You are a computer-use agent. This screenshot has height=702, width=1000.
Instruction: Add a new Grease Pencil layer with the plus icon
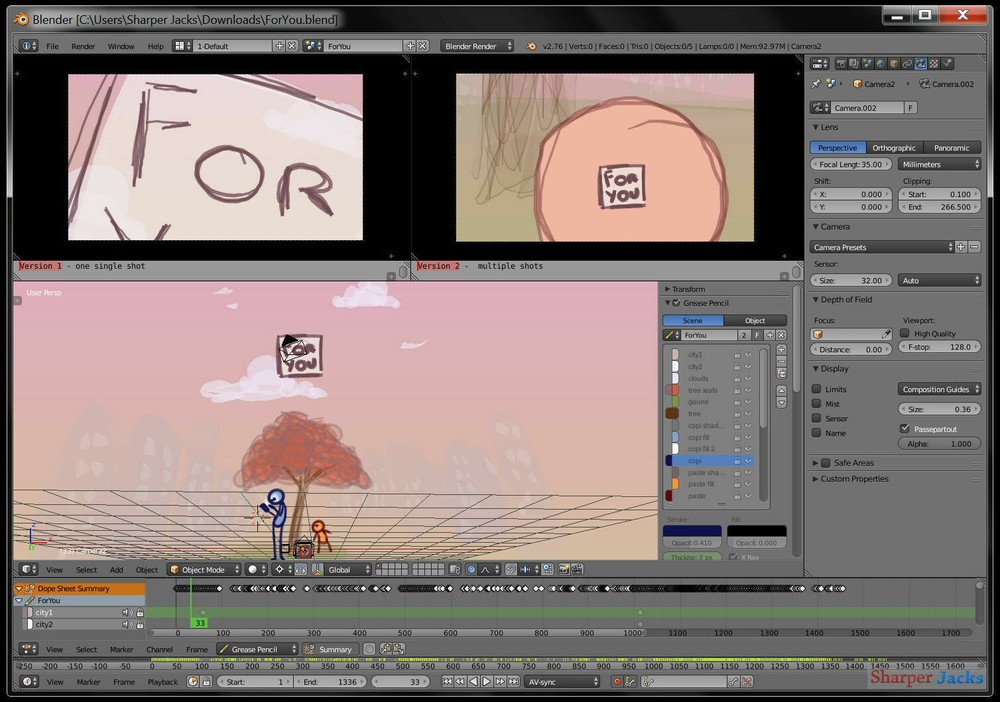[782, 350]
